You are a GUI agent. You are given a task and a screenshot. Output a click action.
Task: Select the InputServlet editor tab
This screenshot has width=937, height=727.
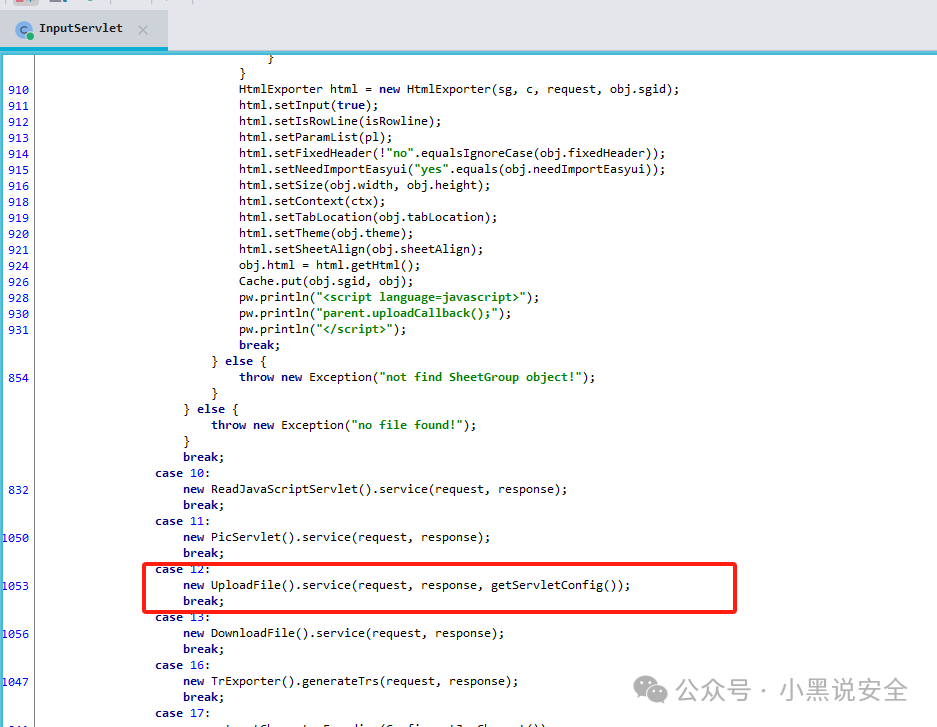(x=84, y=29)
